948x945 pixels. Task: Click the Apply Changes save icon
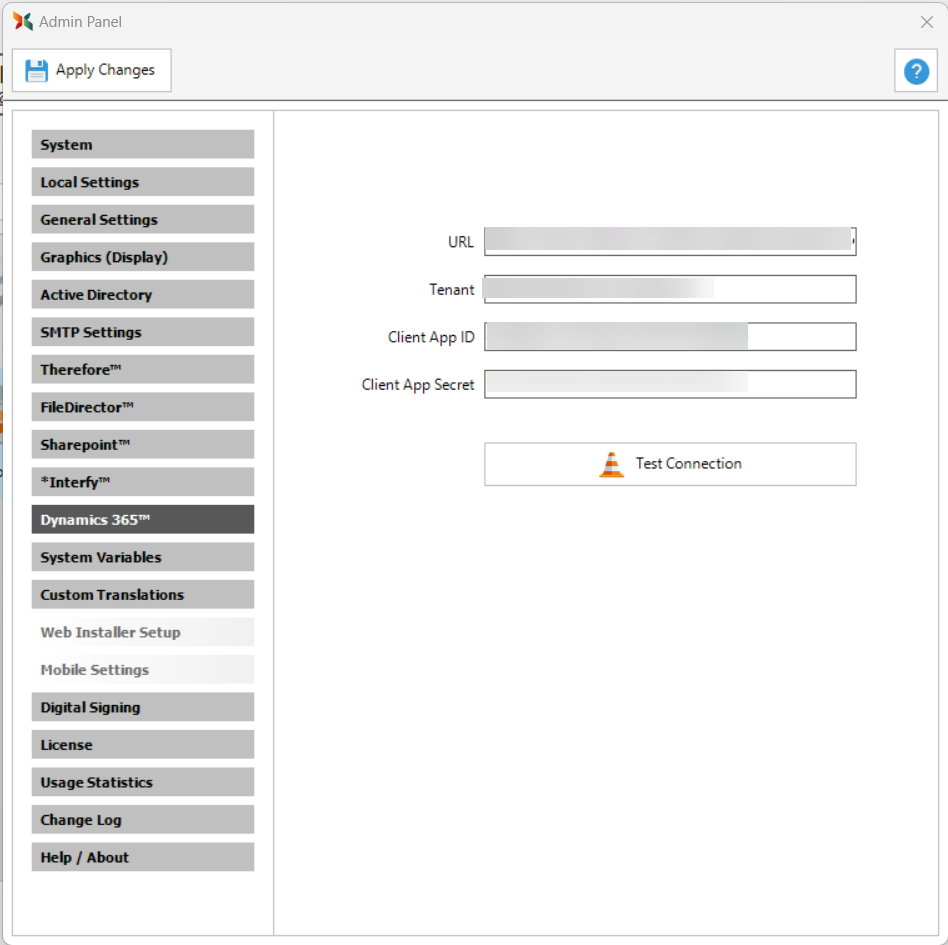tap(37, 70)
